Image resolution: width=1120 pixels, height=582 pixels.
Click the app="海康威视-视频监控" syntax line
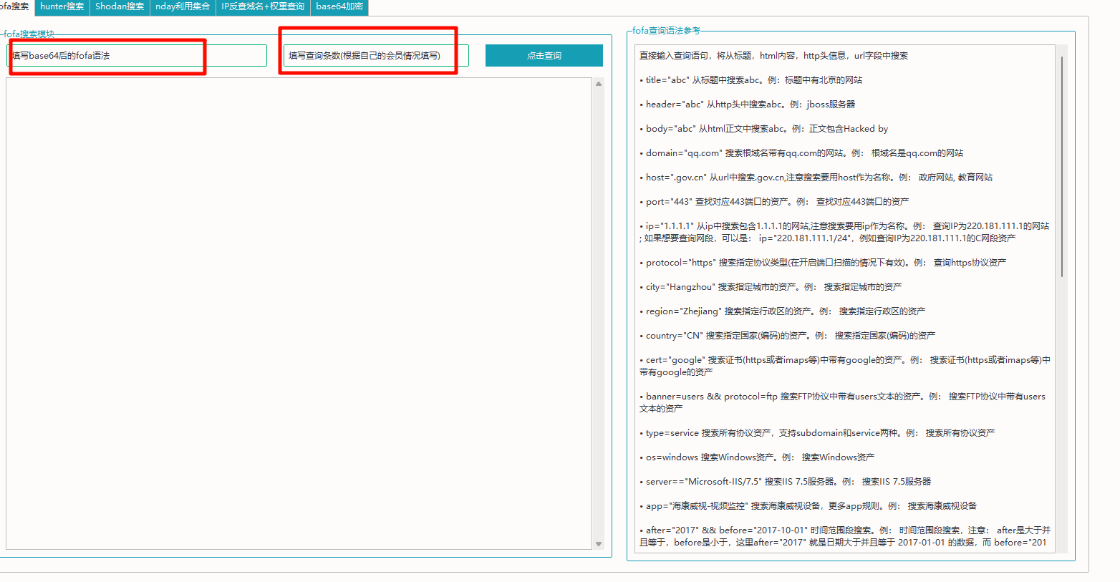[808, 506]
